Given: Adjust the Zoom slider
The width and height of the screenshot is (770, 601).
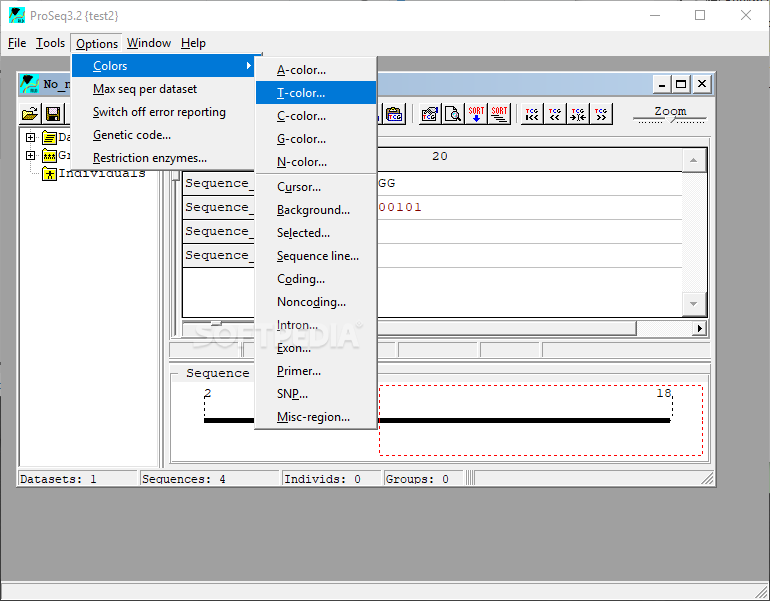Looking at the screenshot, I should coord(670,119).
